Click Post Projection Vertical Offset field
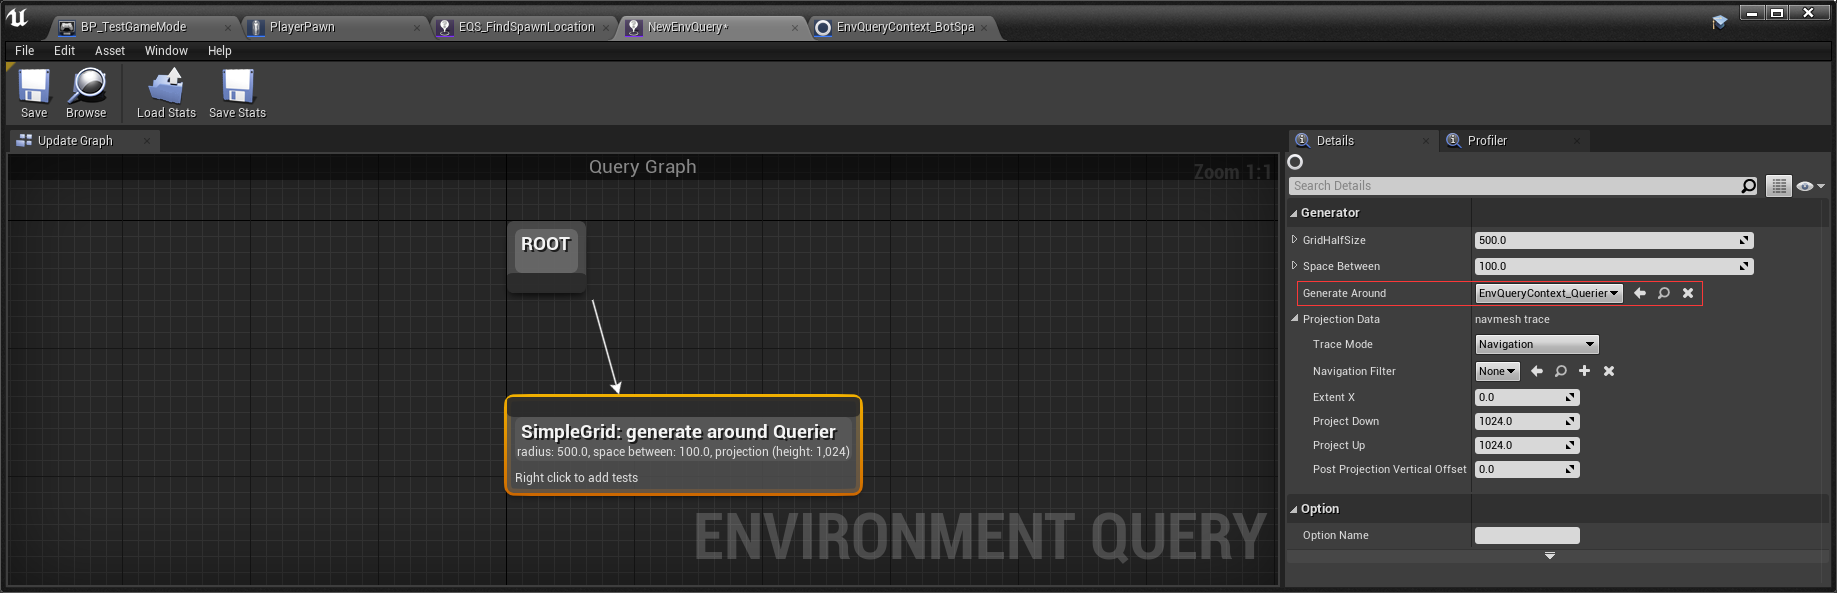This screenshot has width=1837, height=593. tap(1527, 469)
